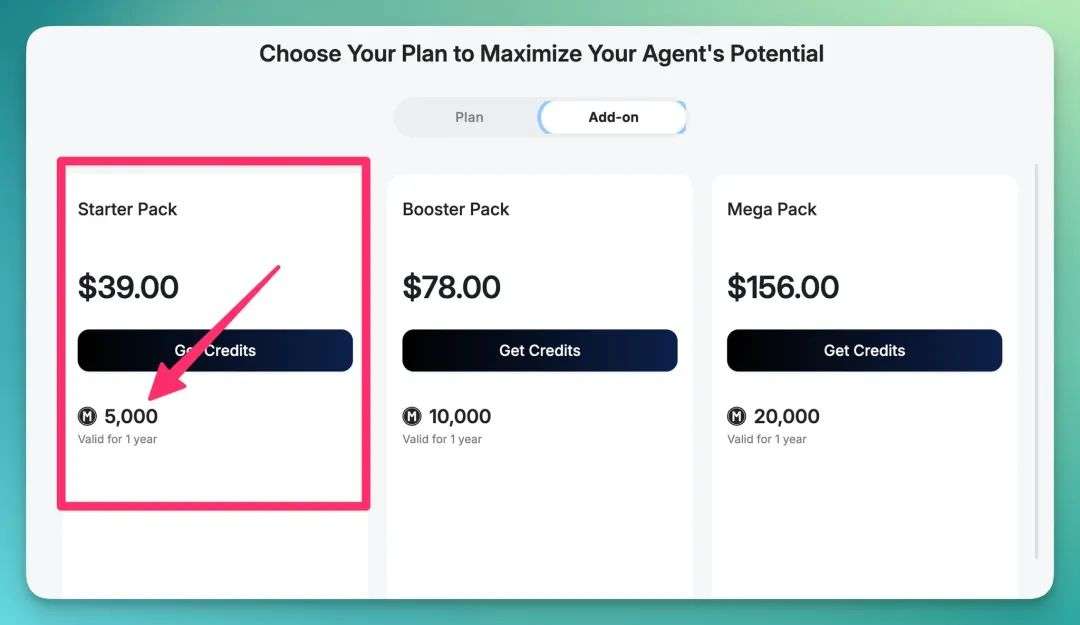Get Credits for the Booster Pack

click(540, 350)
